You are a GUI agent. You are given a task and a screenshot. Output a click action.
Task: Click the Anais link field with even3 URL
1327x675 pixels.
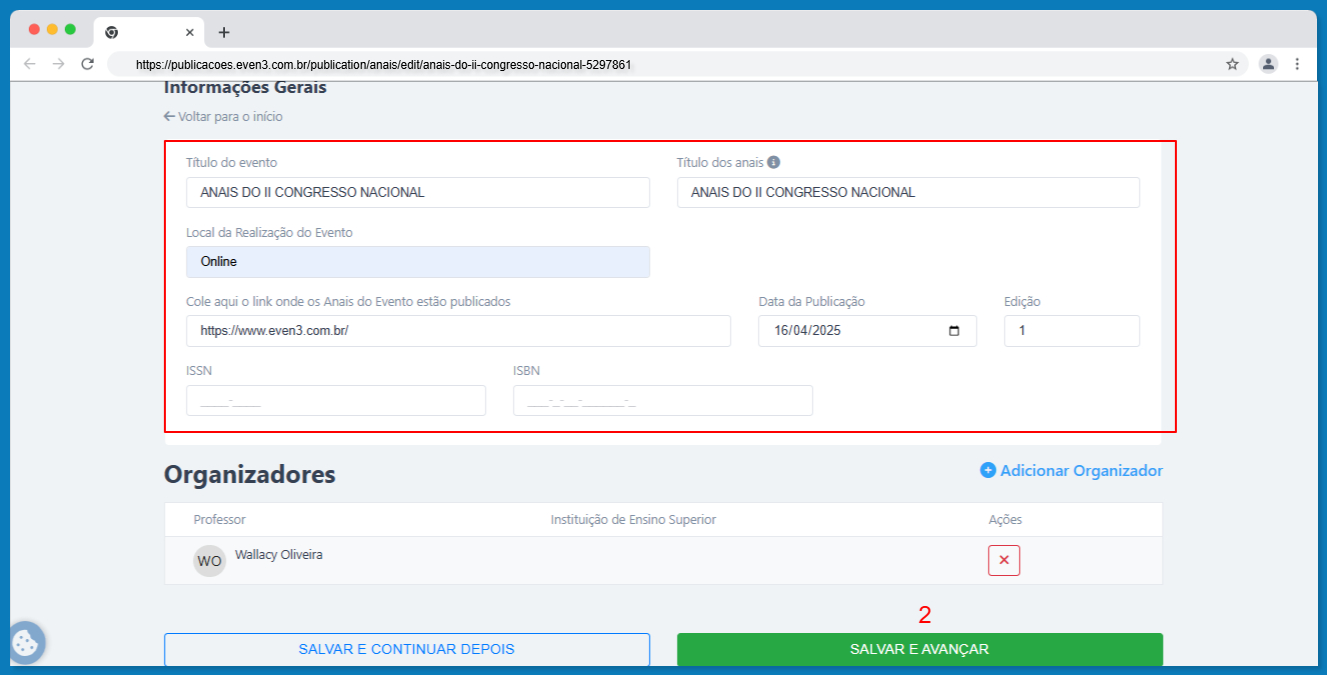coord(458,331)
